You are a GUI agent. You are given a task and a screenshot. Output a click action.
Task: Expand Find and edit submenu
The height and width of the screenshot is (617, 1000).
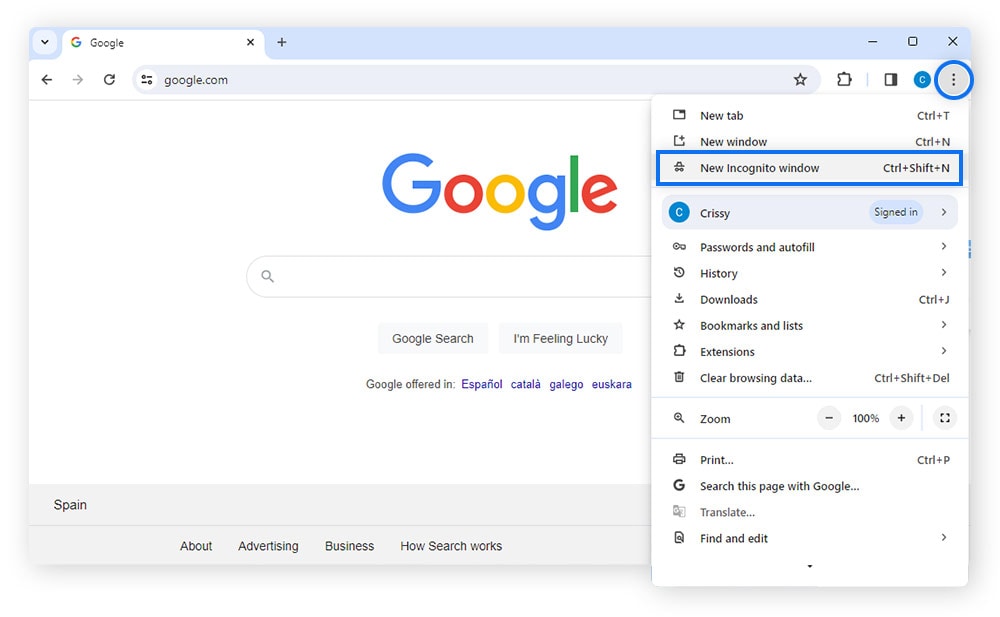(943, 537)
